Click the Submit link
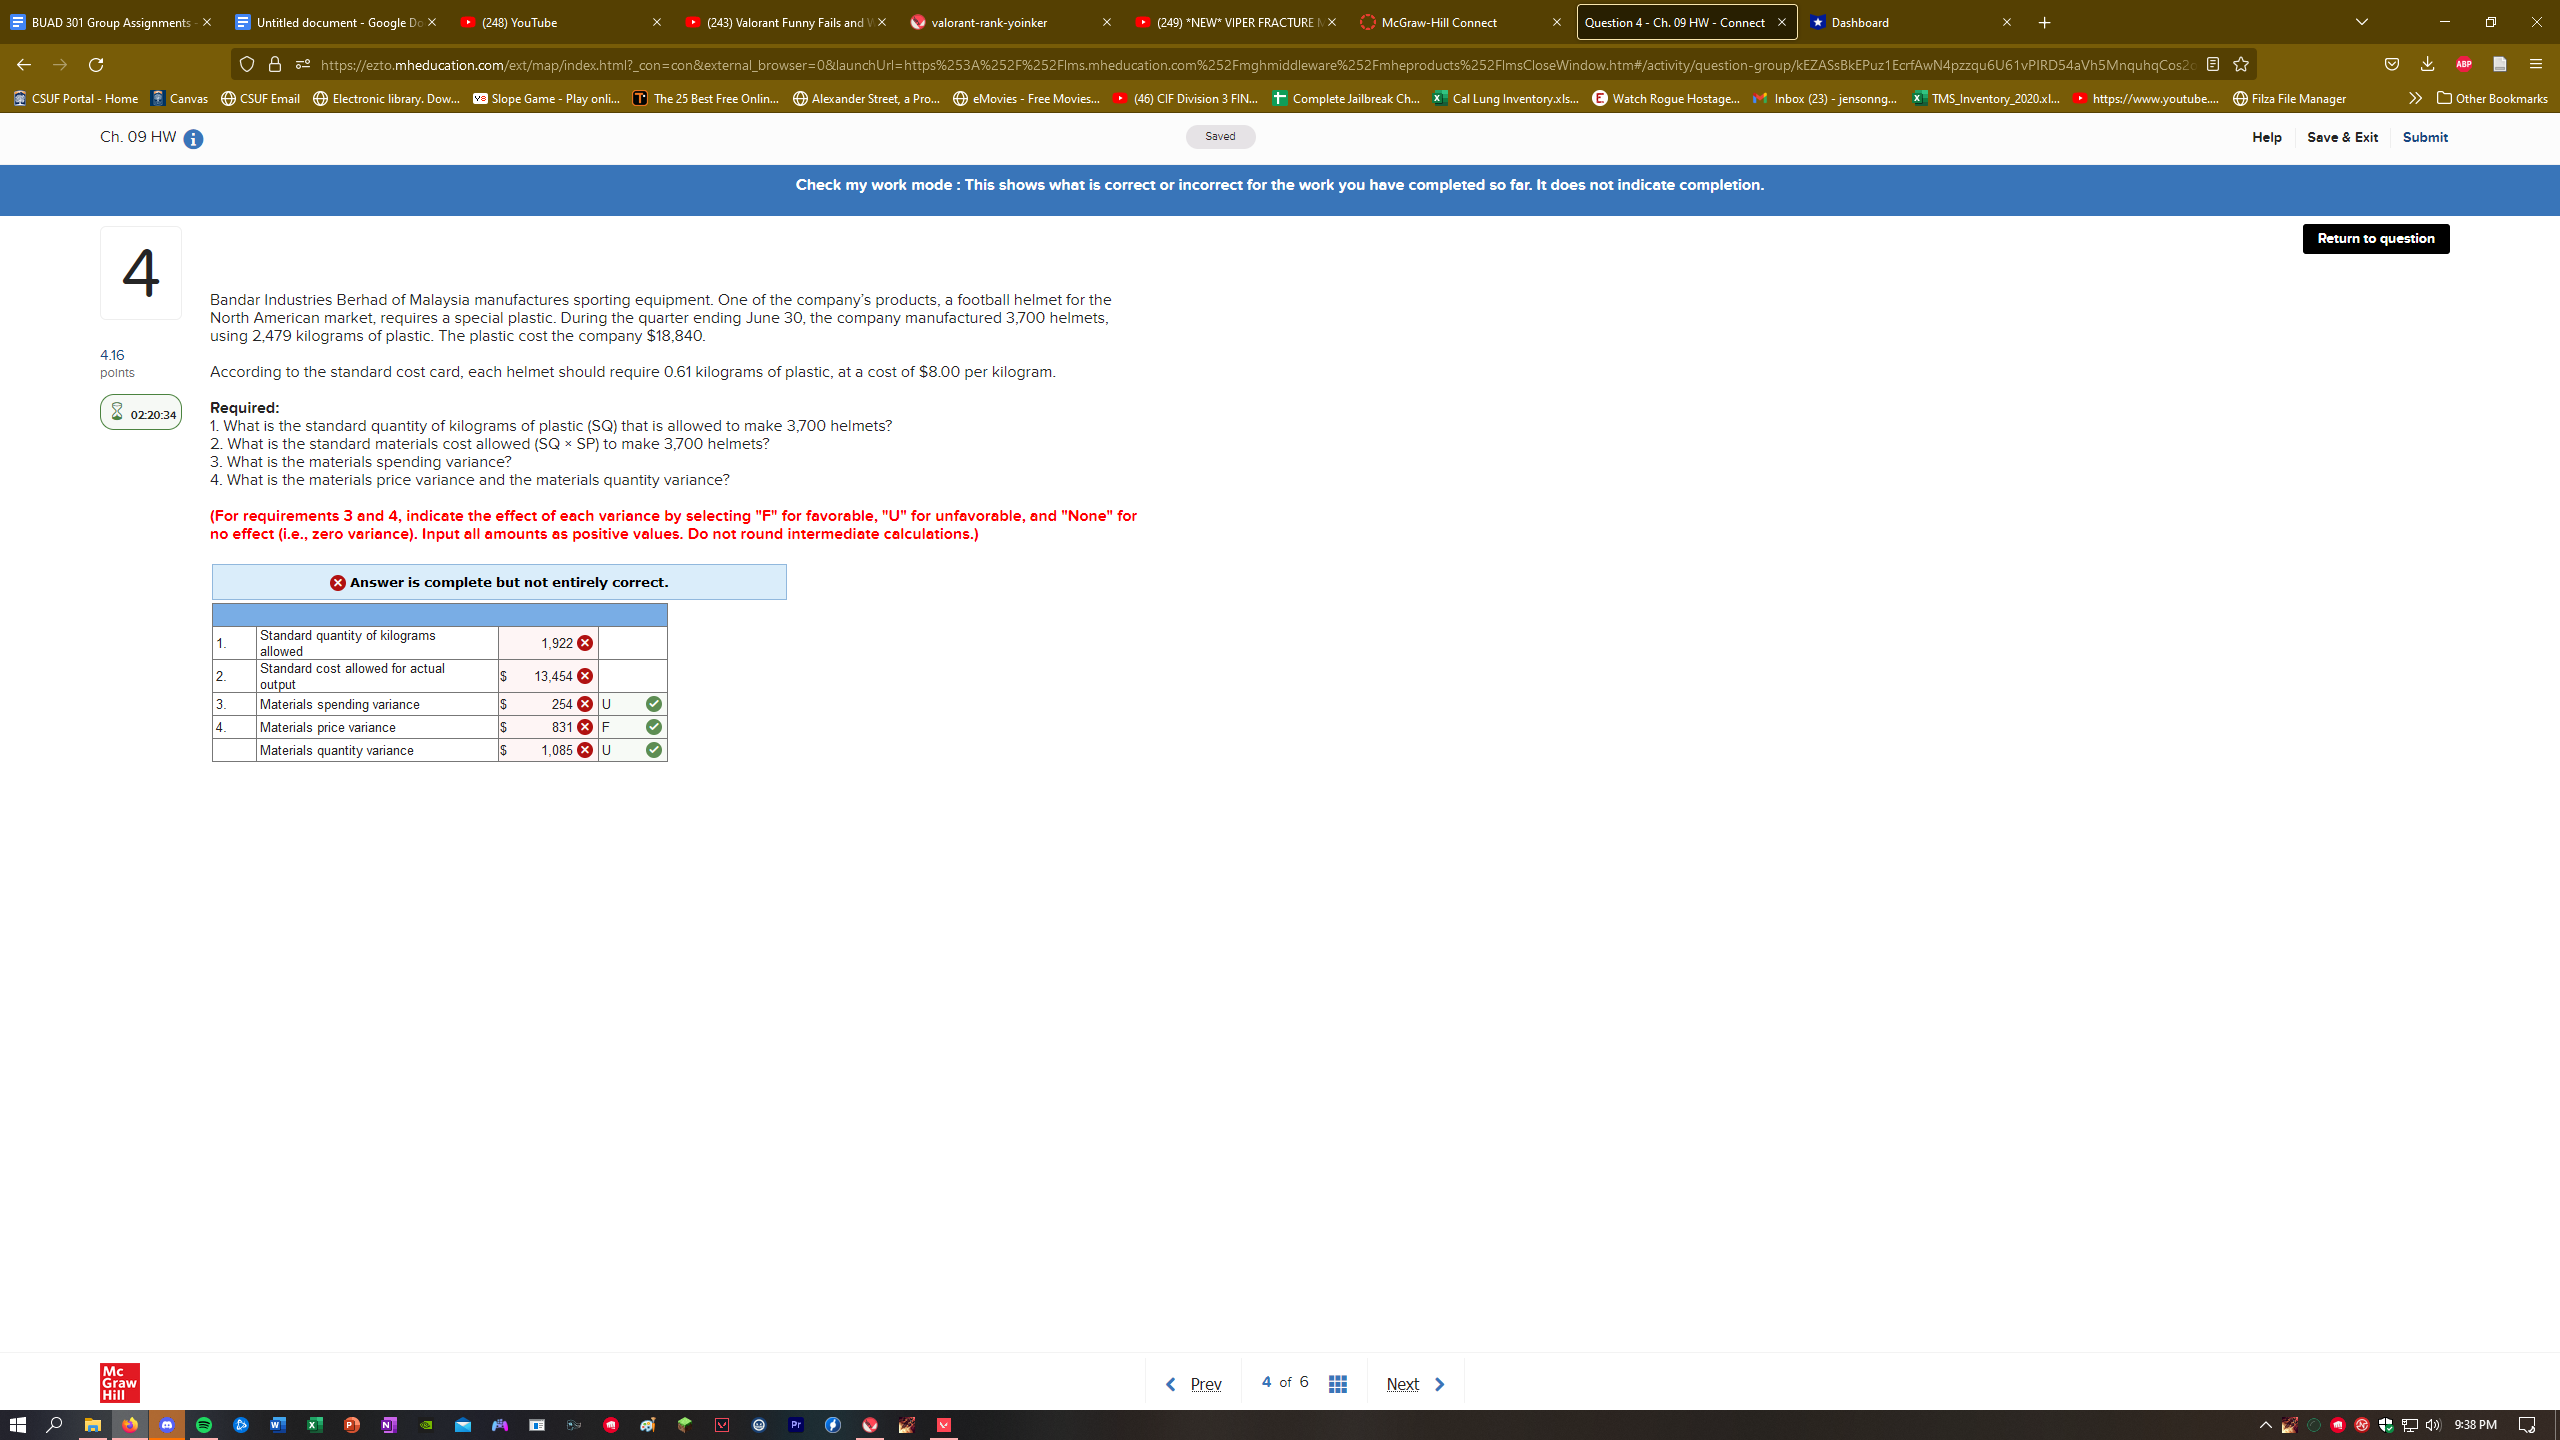 coord(2425,137)
